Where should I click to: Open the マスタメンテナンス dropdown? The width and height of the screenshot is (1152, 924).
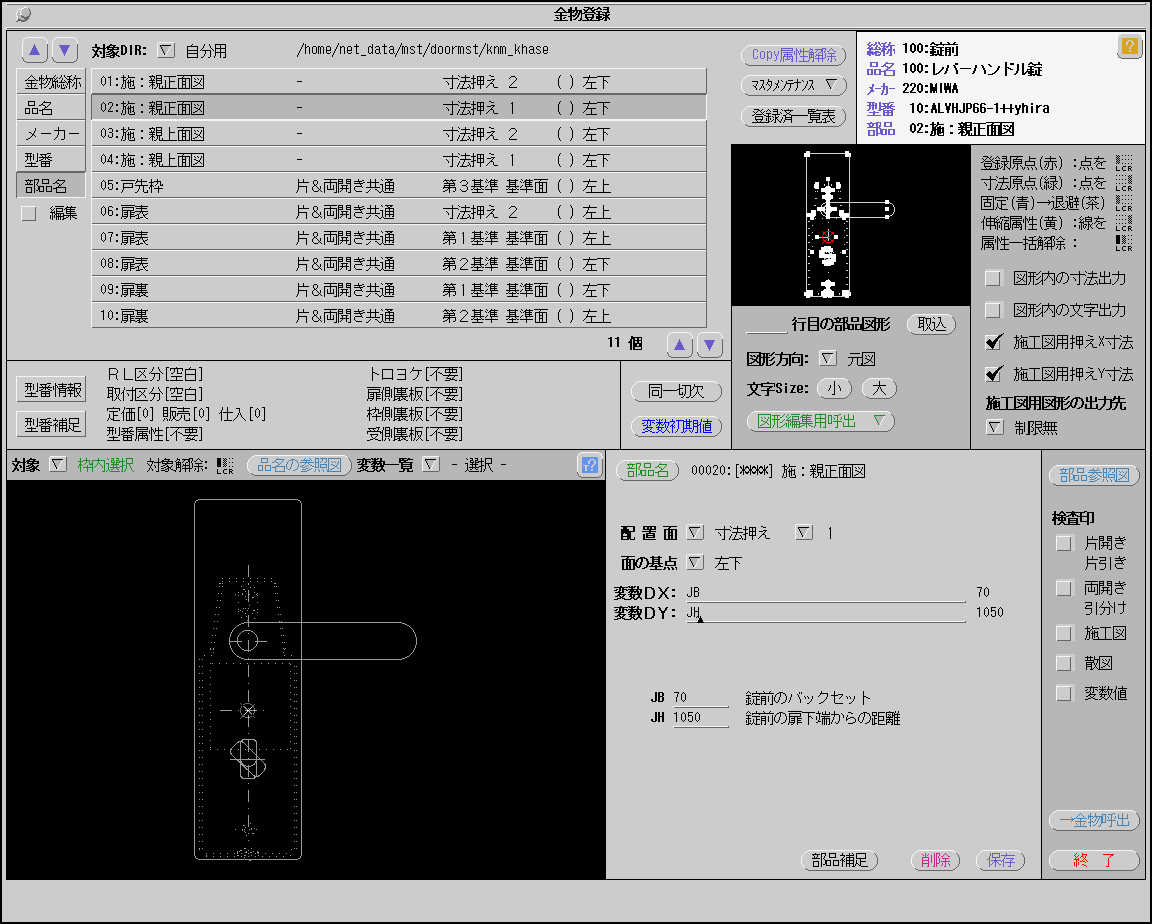[x=793, y=85]
